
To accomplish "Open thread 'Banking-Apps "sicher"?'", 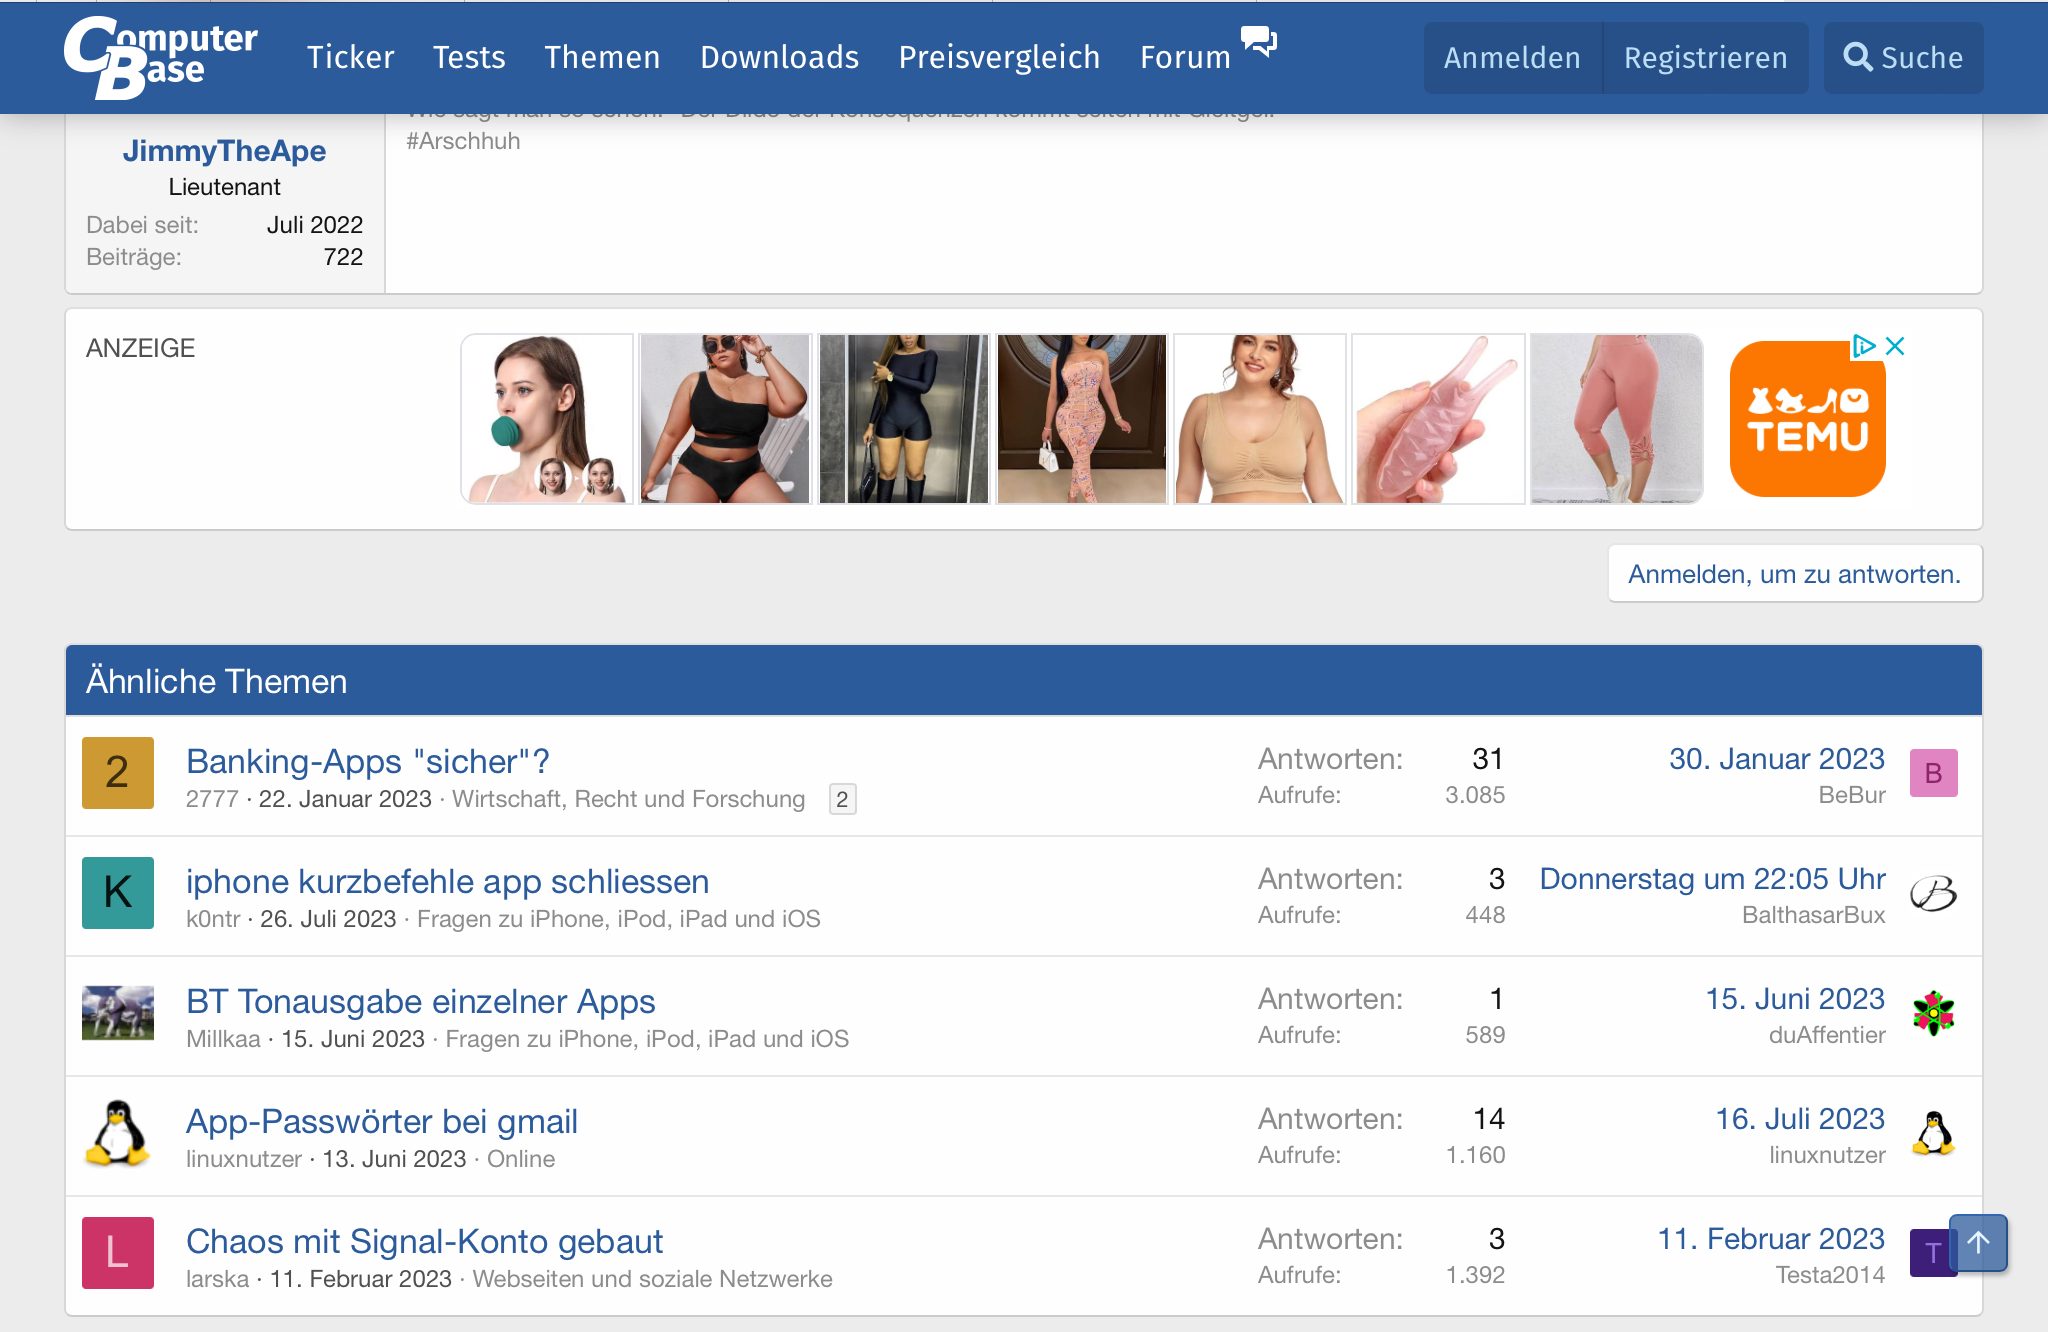I will coord(368,761).
